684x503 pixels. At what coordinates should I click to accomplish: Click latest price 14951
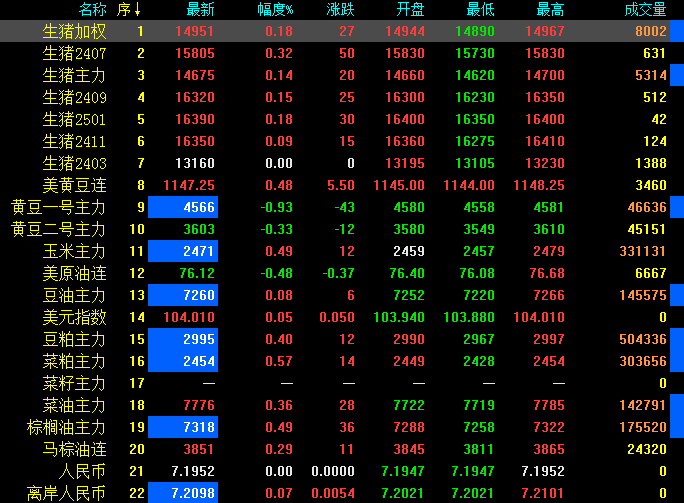click(x=195, y=31)
